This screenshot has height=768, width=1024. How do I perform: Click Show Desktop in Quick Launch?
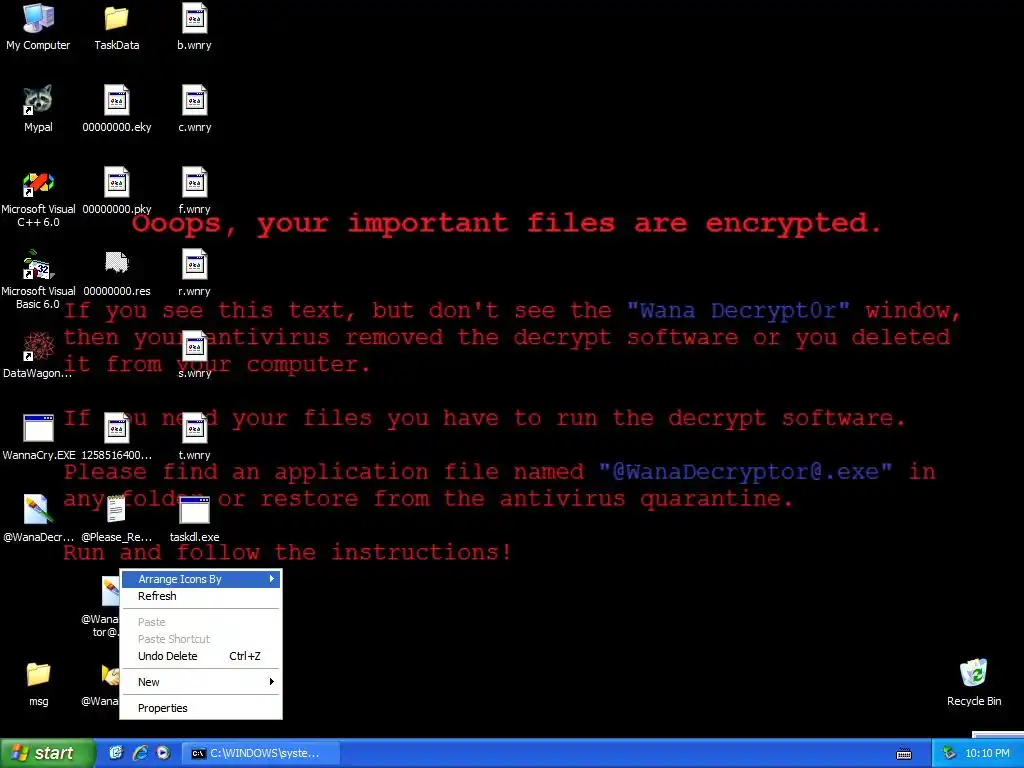pyautogui.click(x=116, y=753)
